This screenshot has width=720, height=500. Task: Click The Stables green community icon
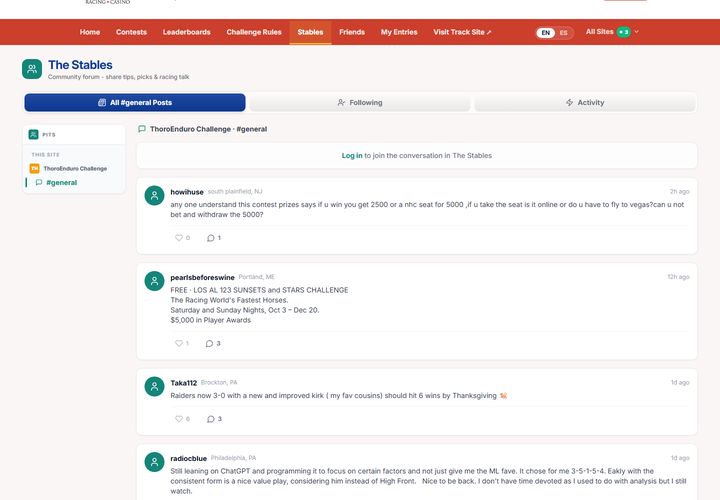[32, 69]
